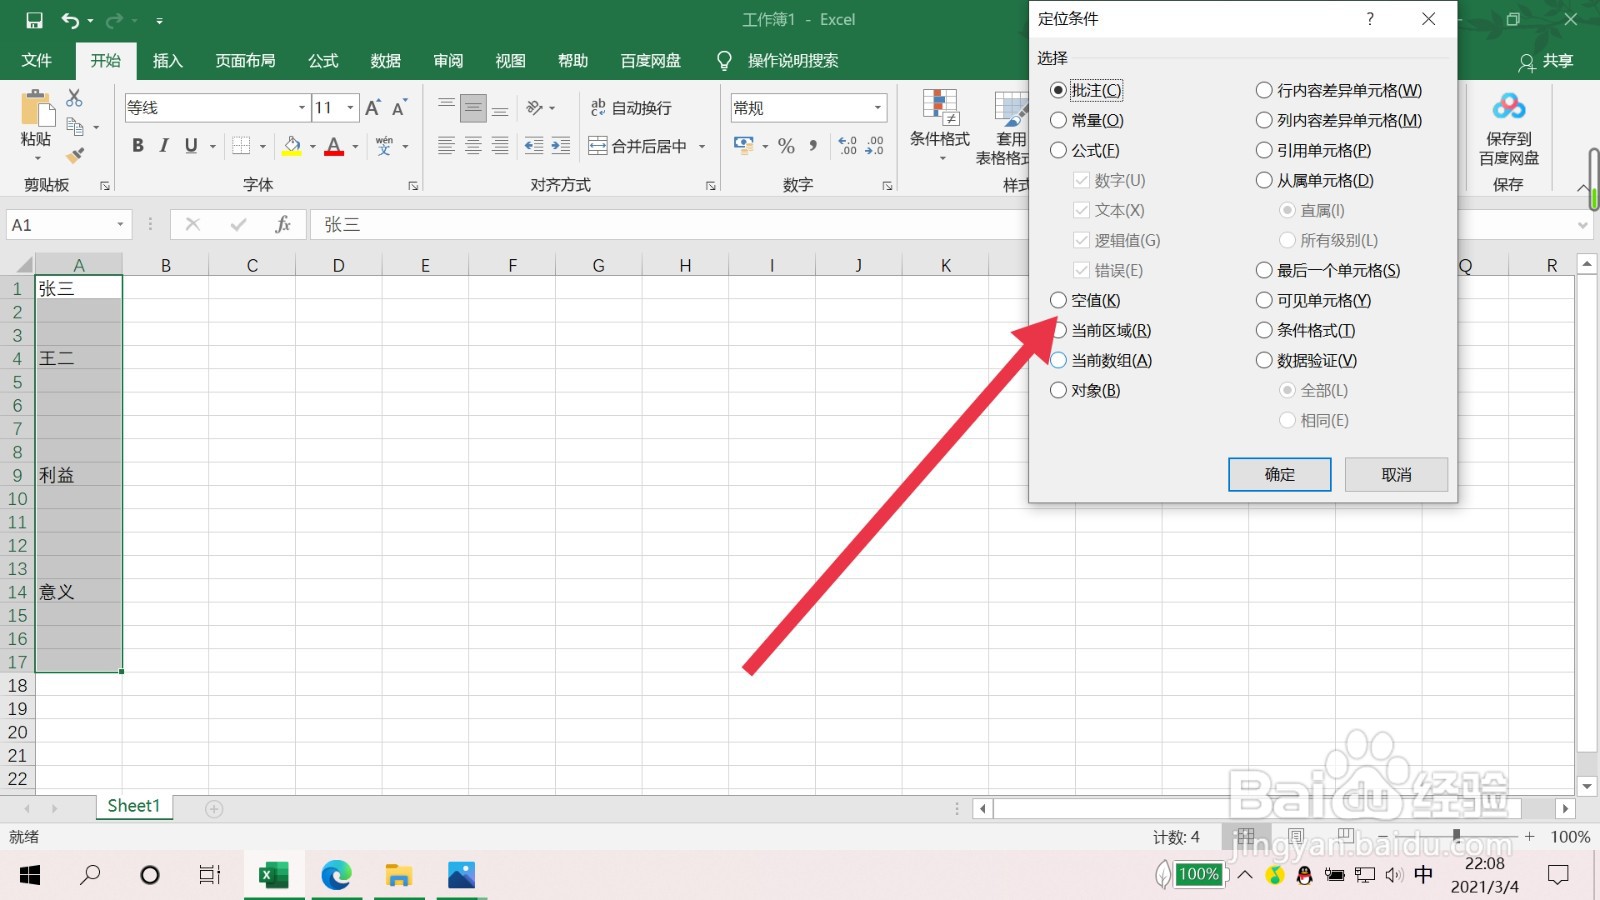
Task: Switch to the 页面布局 ribbon tab
Action: 245,61
